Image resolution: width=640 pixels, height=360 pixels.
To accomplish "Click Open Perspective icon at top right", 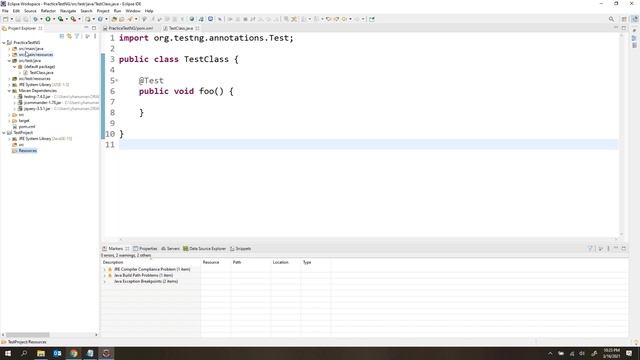I will click(x=624, y=19).
